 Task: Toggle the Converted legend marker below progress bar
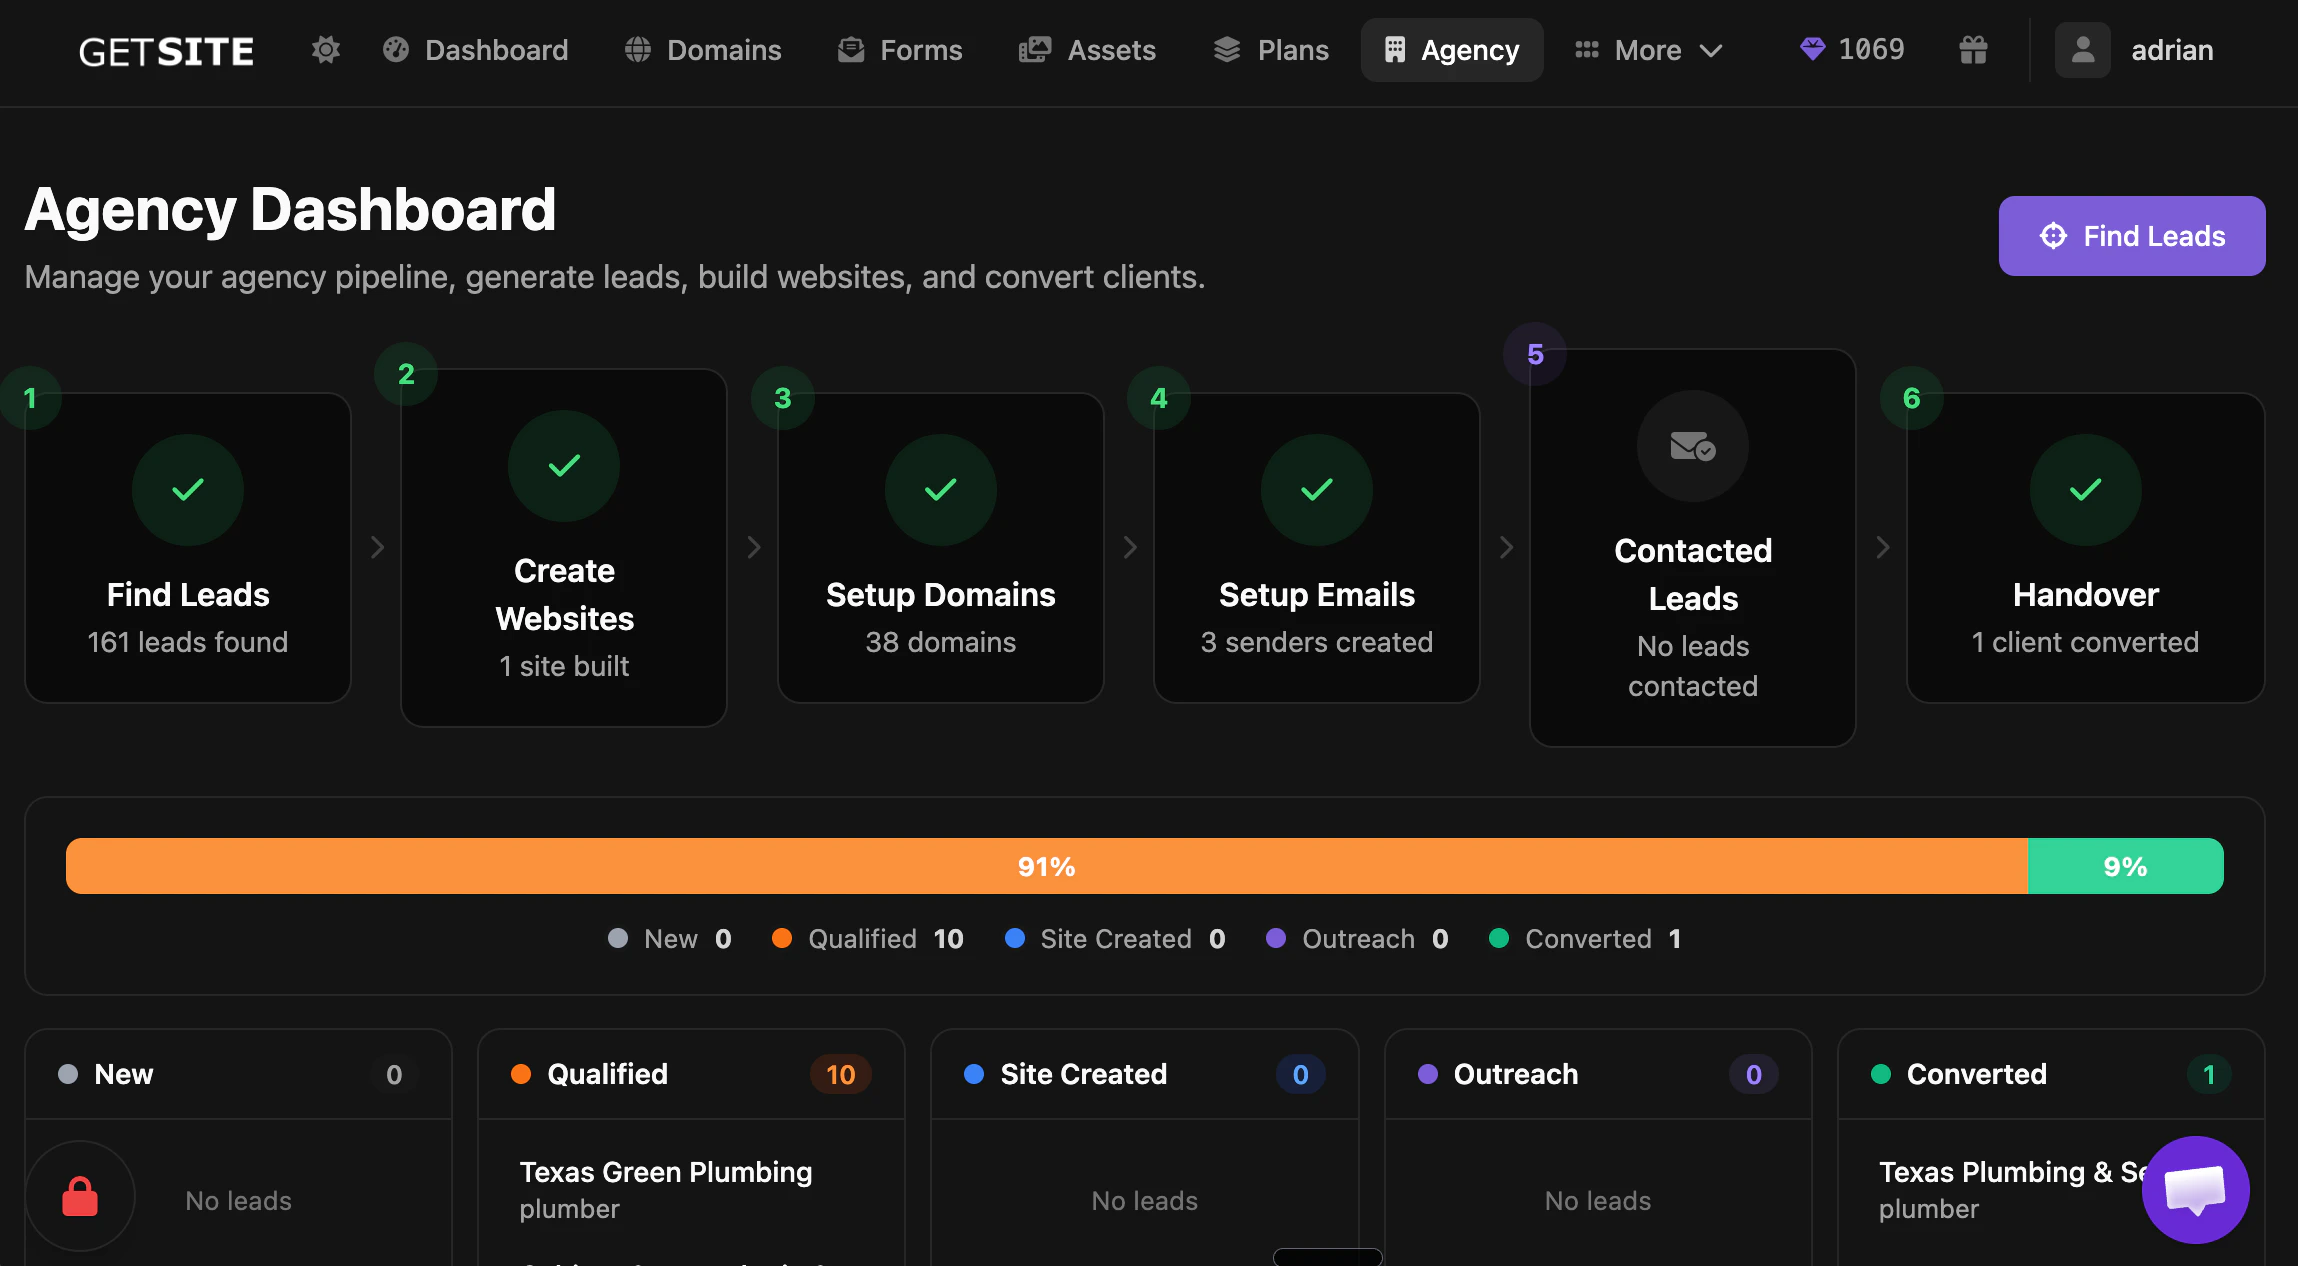pyautogui.click(x=1499, y=938)
